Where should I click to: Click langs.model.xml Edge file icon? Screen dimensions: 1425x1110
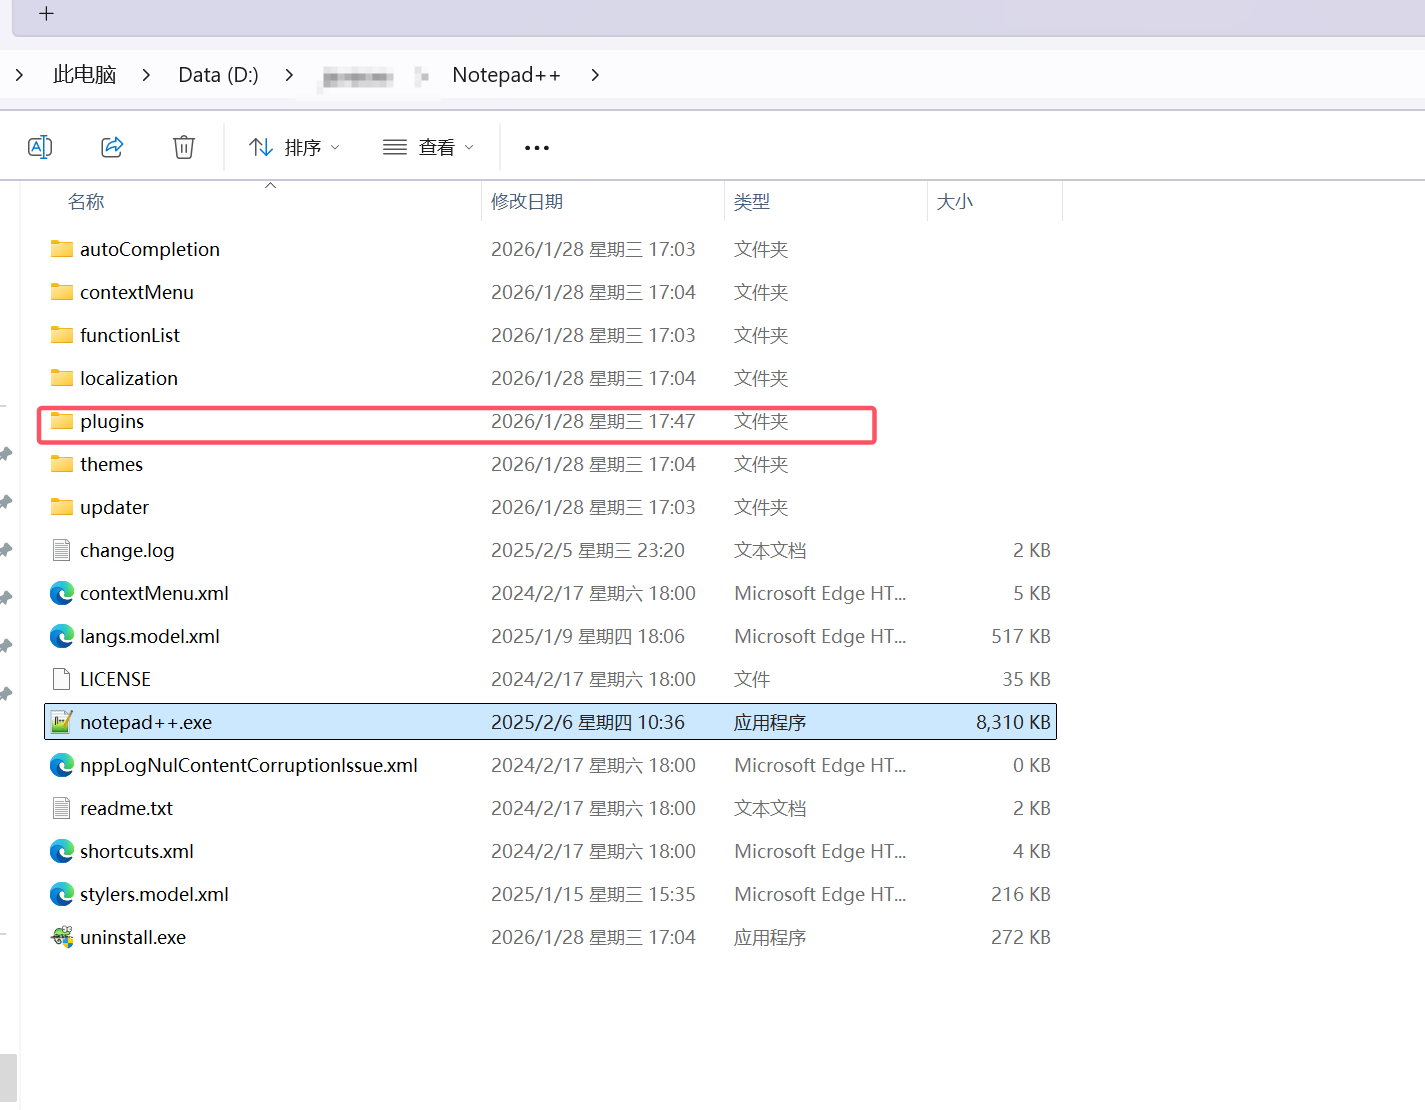(x=62, y=636)
